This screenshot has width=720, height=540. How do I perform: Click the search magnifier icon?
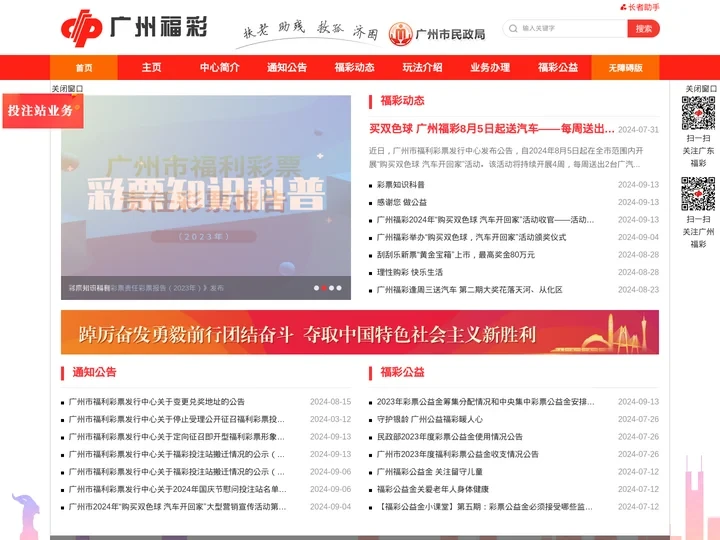[513, 28]
